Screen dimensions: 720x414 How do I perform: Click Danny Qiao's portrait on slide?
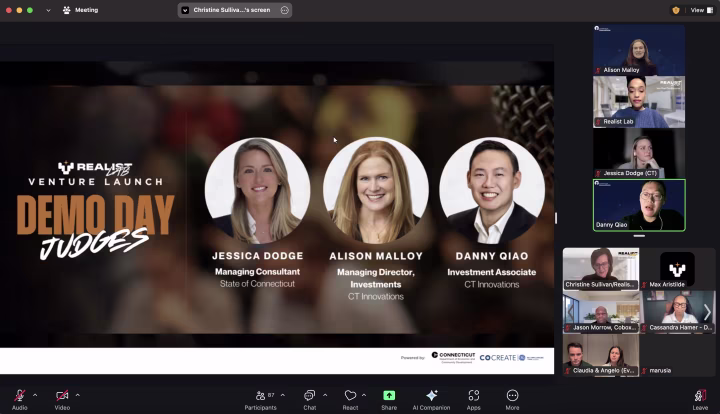[x=492, y=190]
